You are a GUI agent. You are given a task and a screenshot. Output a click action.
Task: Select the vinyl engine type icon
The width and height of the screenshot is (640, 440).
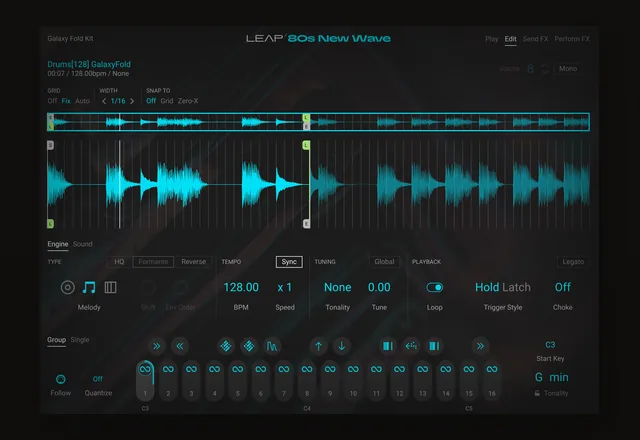(x=68, y=287)
